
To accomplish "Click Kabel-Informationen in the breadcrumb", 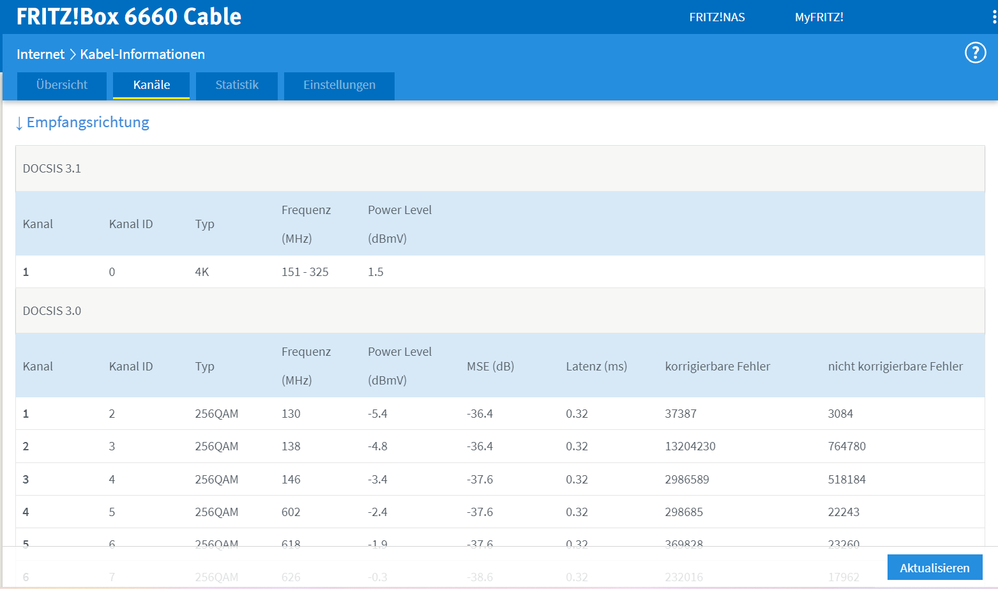I will pyautogui.click(x=143, y=54).
